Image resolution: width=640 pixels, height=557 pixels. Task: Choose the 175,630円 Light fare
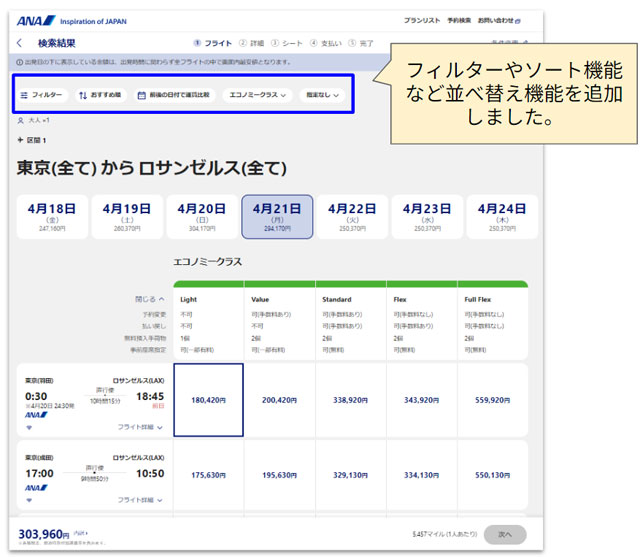click(208, 475)
